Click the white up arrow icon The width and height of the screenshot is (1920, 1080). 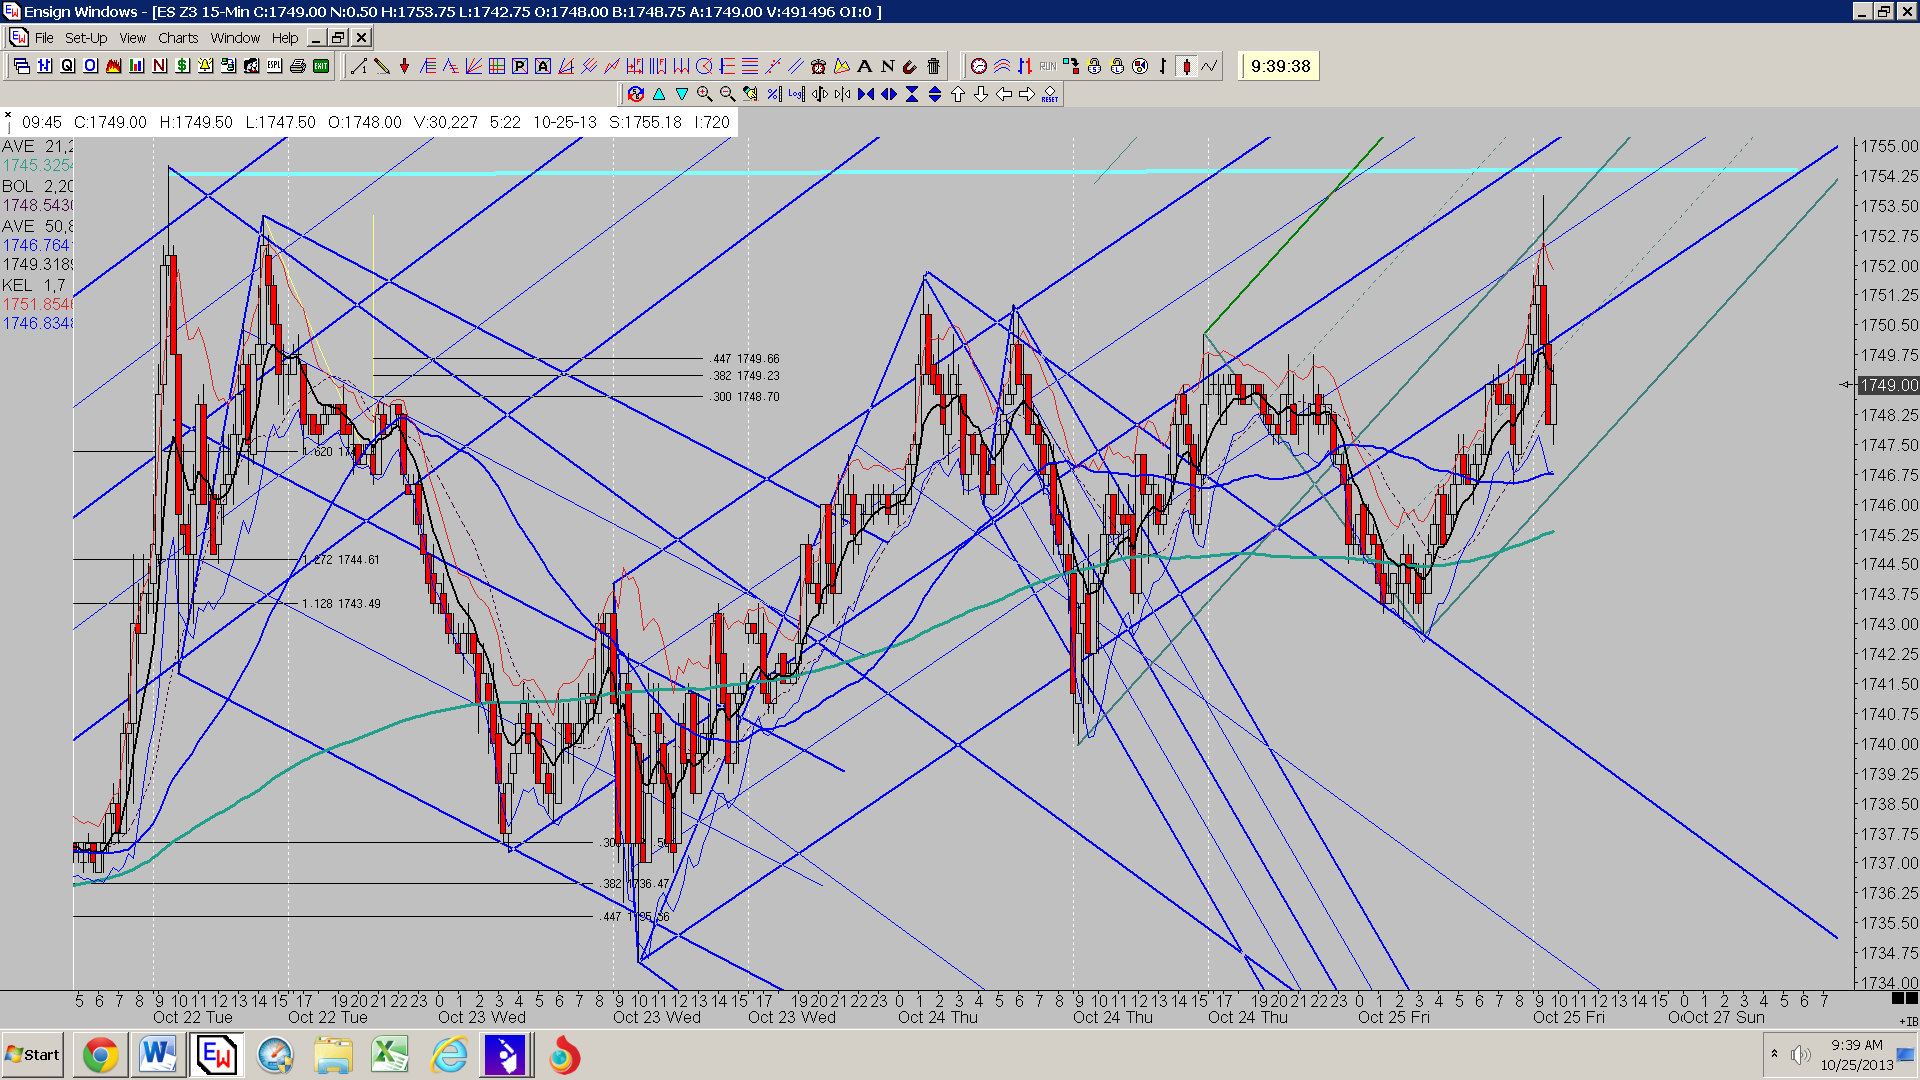pyautogui.click(x=958, y=94)
